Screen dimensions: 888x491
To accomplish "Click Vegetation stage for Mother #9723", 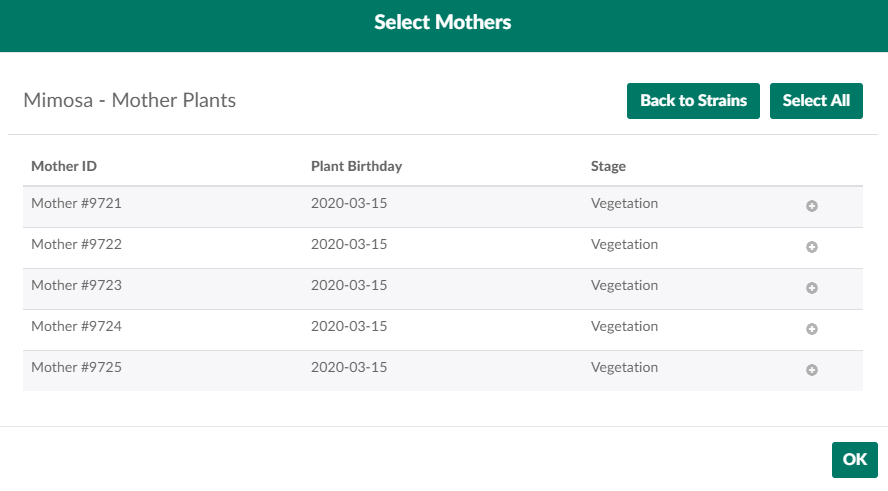I will tap(624, 286).
